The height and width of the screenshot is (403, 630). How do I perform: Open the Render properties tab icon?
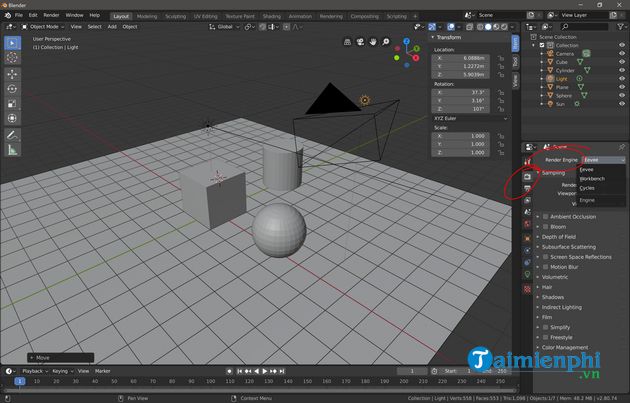pyautogui.click(x=527, y=177)
